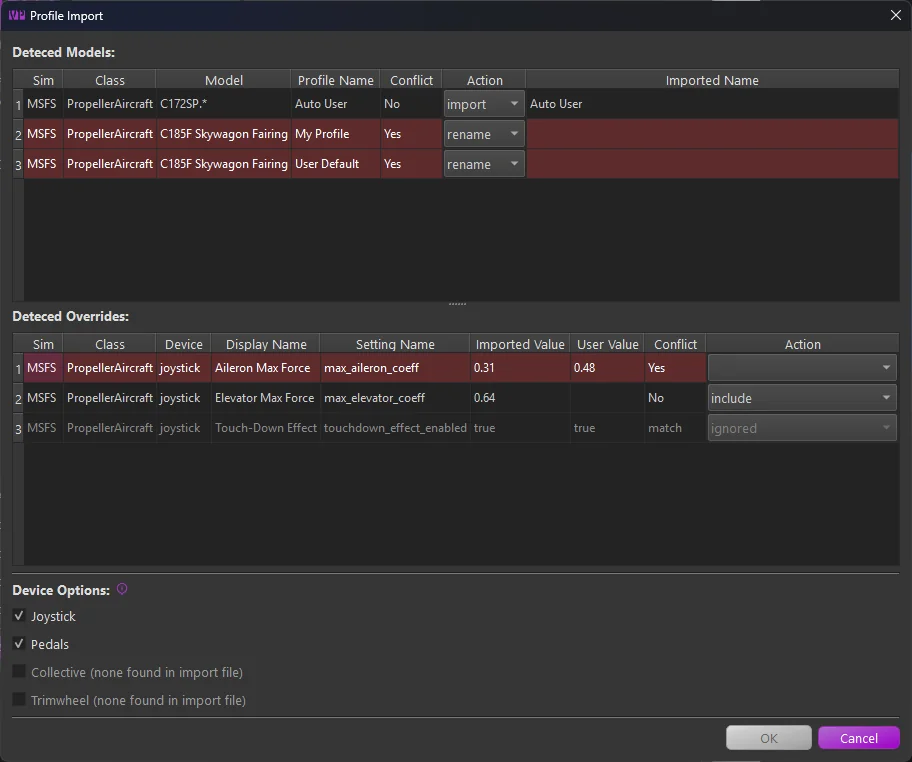
Task: Open action dropdown for Aileron Max Force
Action: pyautogui.click(x=801, y=368)
